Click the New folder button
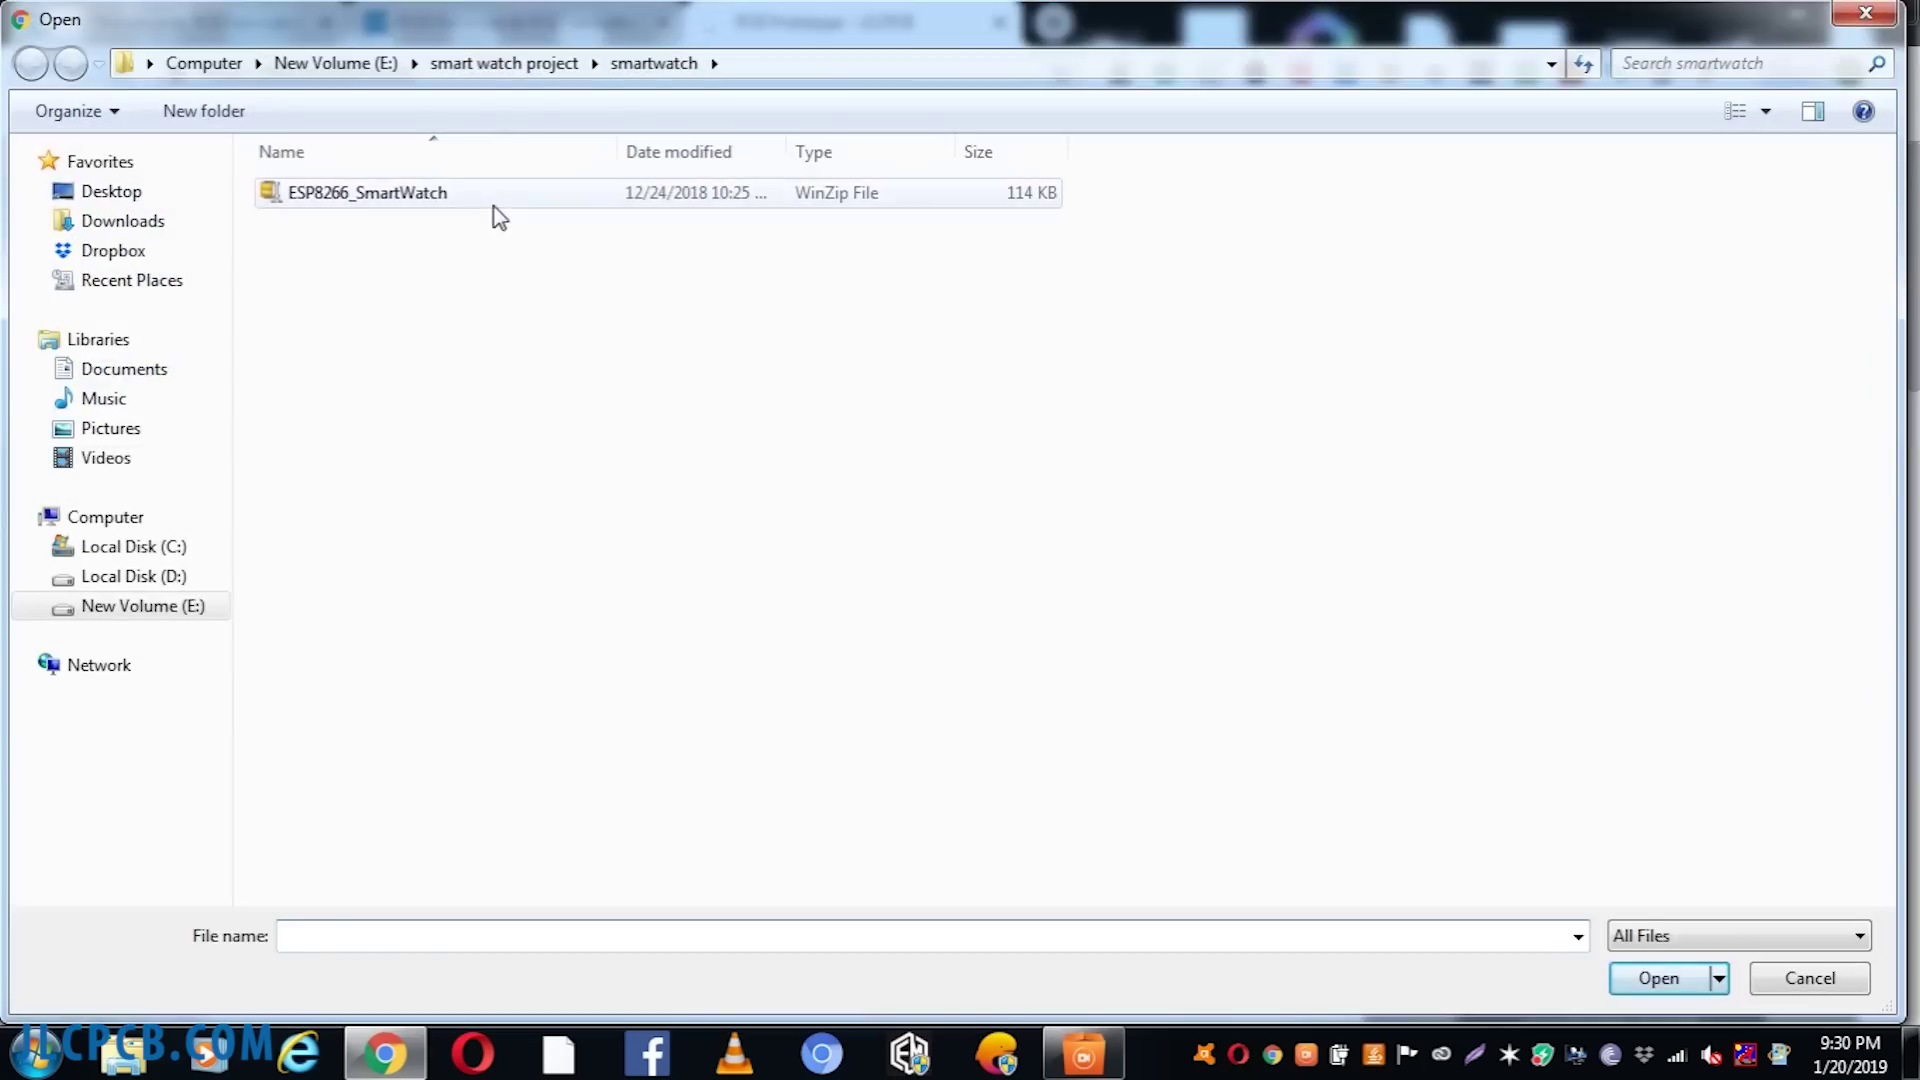The width and height of the screenshot is (1920, 1080). tap(203, 111)
